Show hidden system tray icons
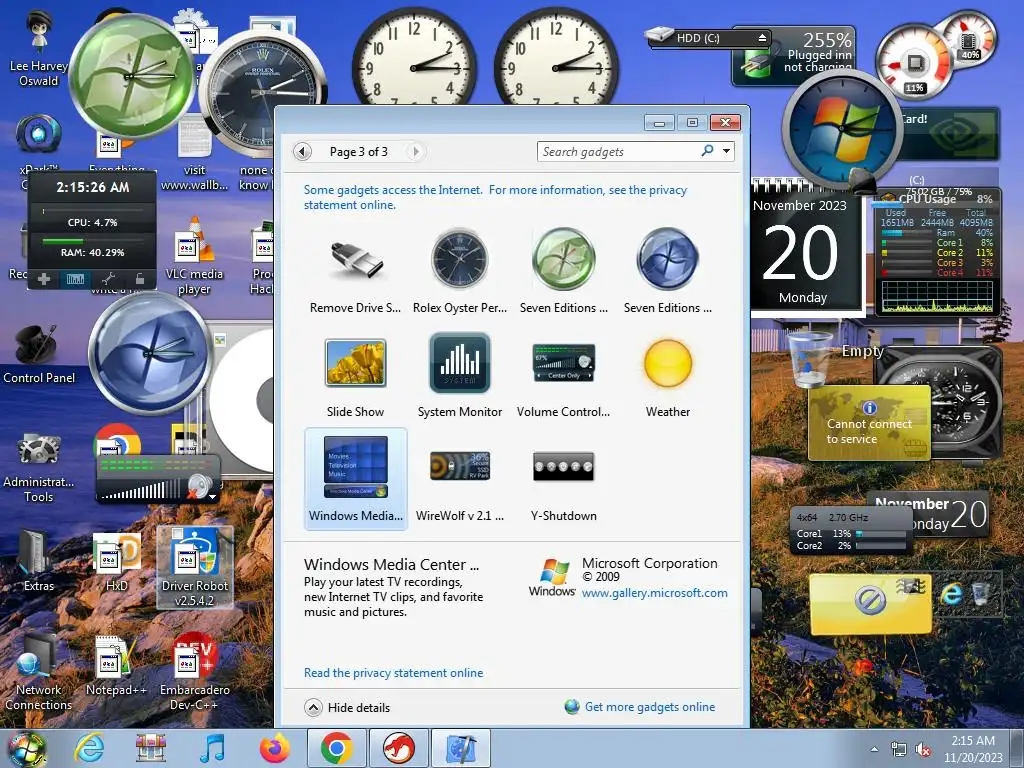1024x768 pixels. pos(874,749)
